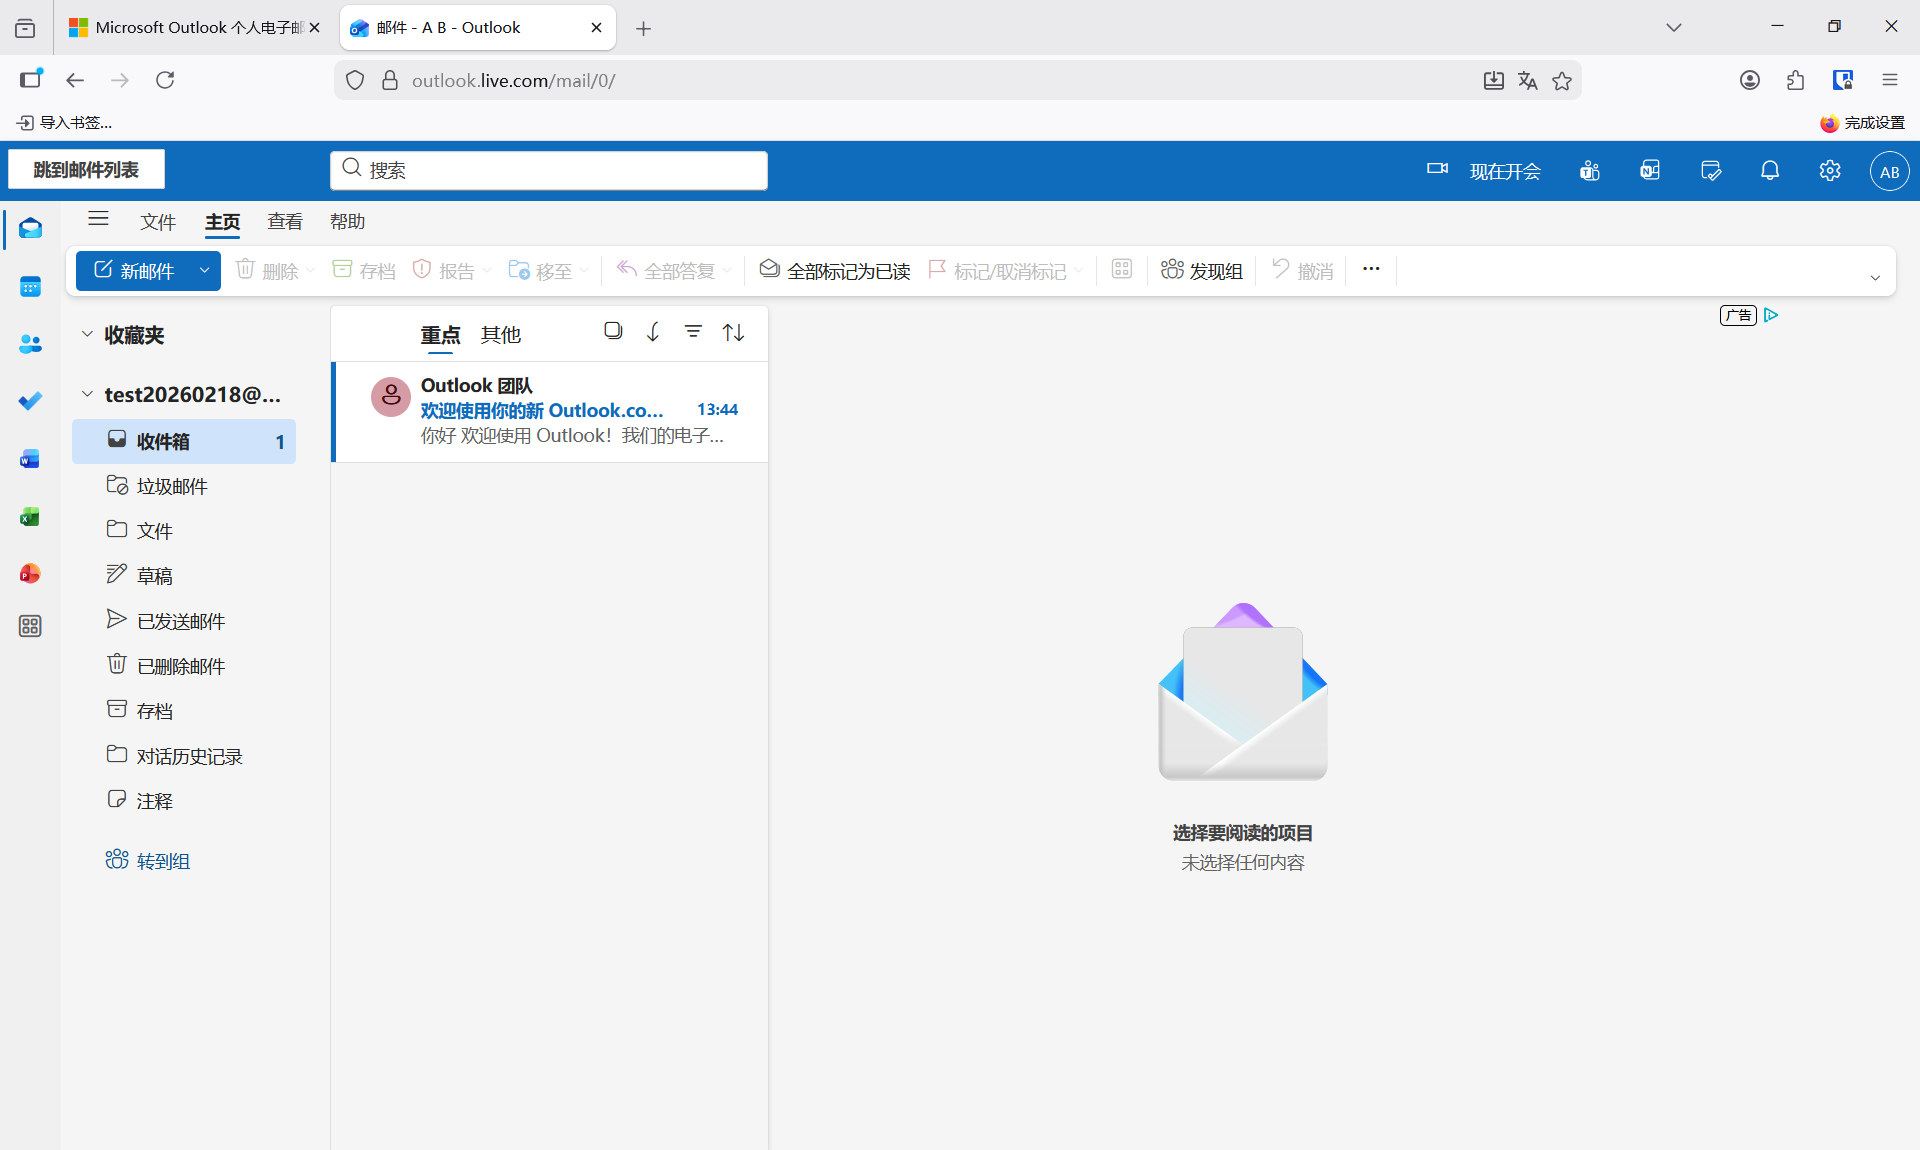Open the AB account avatar
1920x1150 pixels.
pos(1890,171)
